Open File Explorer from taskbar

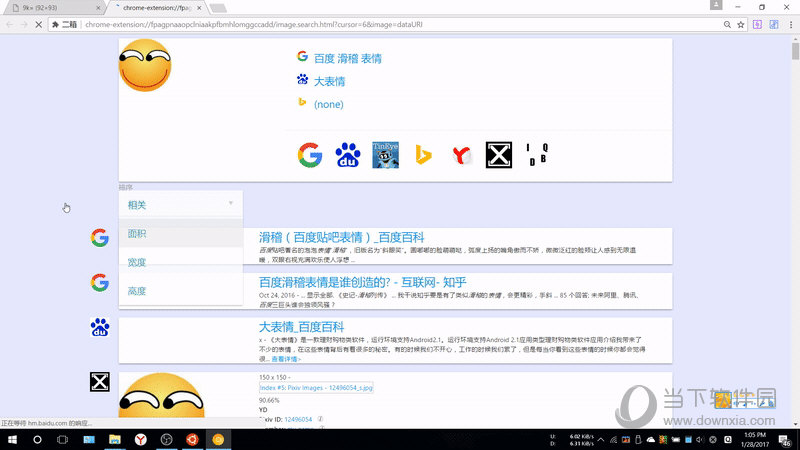point(115,439)
